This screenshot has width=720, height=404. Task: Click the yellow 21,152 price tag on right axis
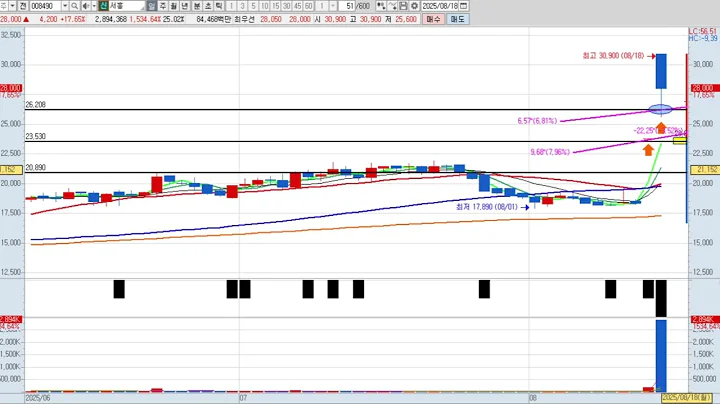(x=704, y=169)
